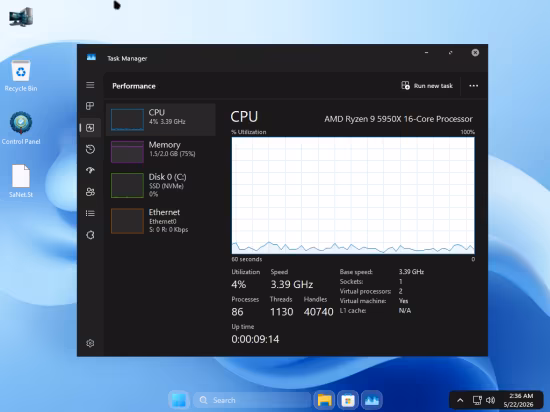550x412 pixels.
Task: Select the Performance page icon in sidebar
Action: (90, 128)
